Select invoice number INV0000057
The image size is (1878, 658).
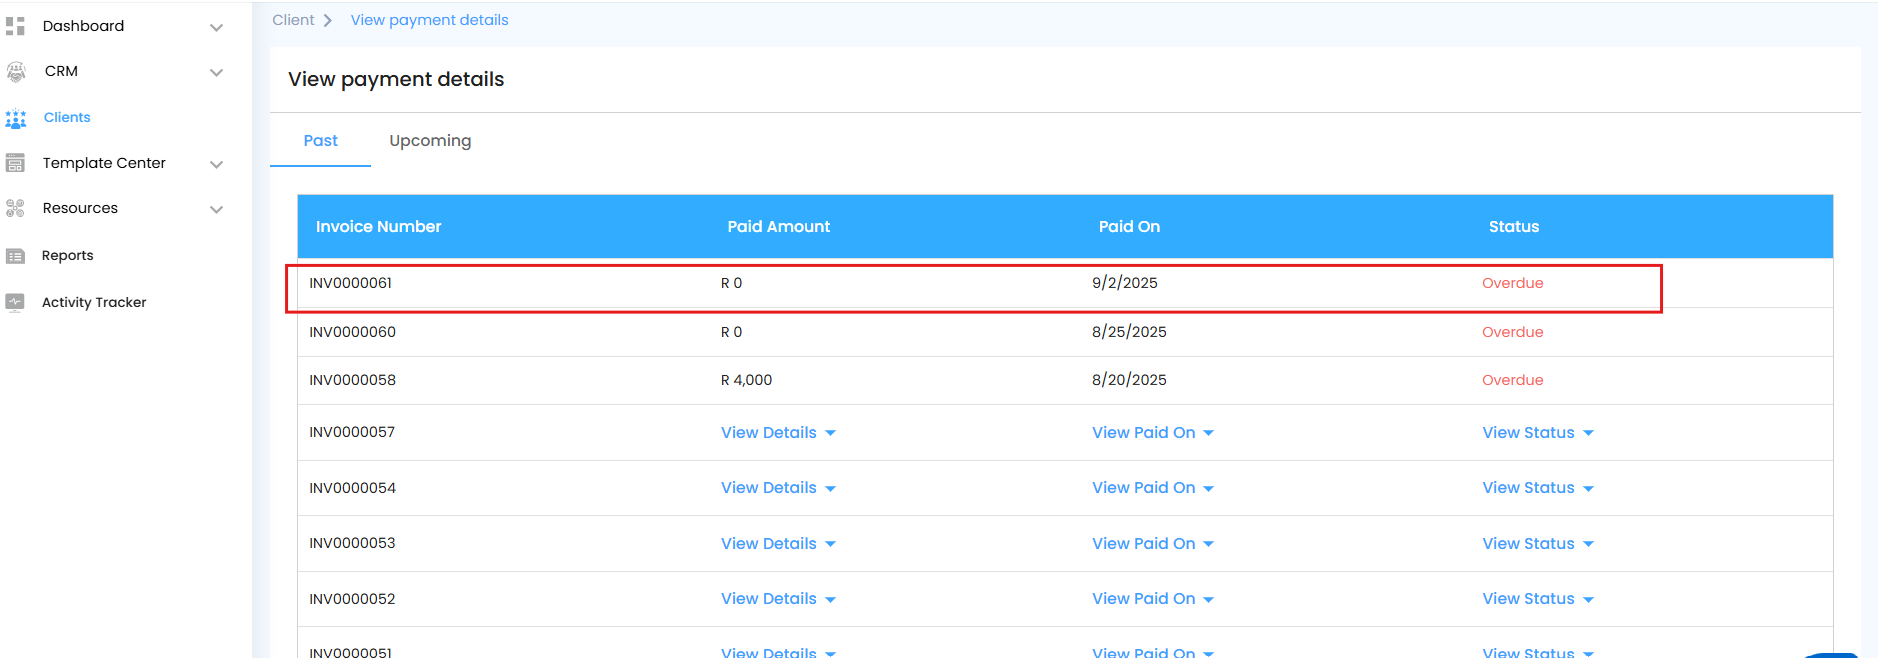(352, 432)
